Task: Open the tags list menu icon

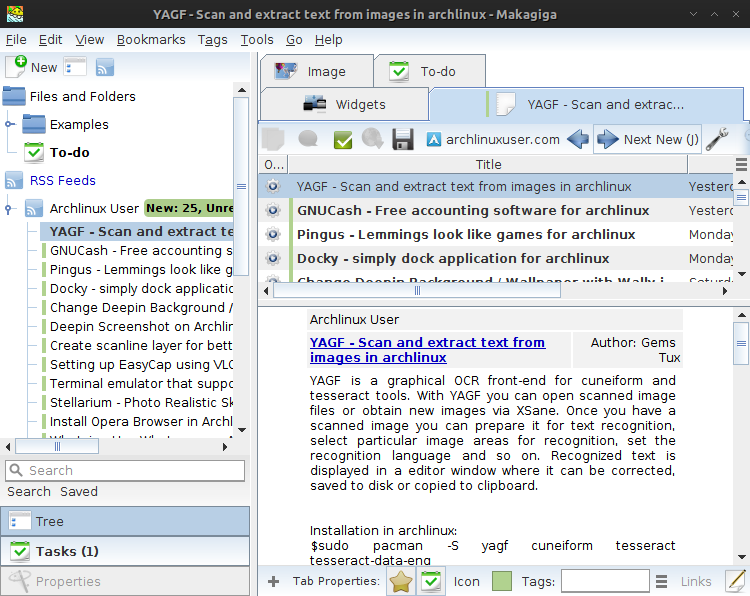Action: click(662, 581)
